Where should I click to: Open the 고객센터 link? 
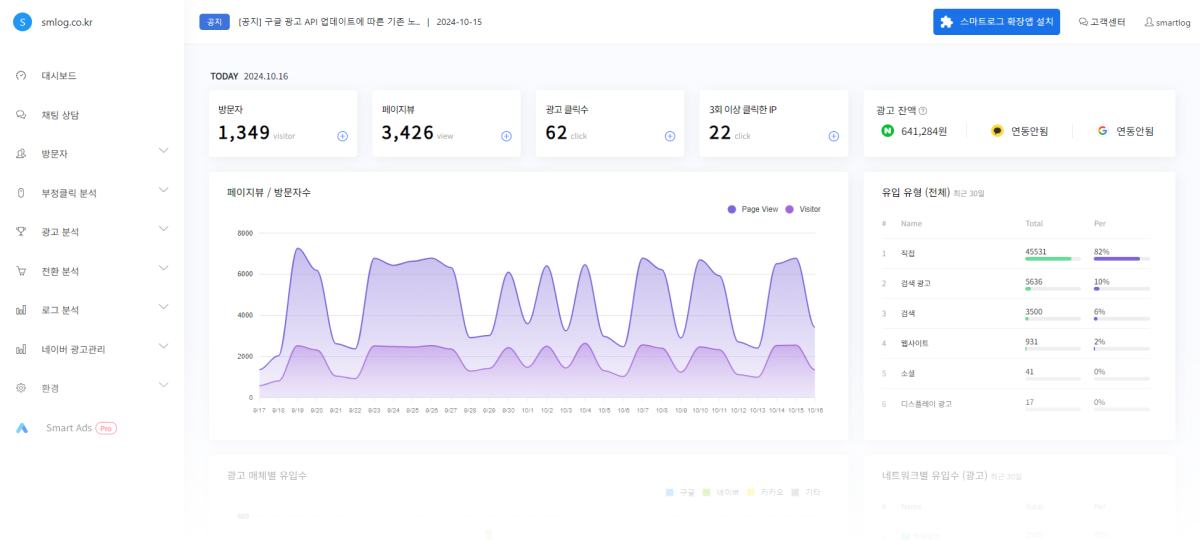[1103, 22]
